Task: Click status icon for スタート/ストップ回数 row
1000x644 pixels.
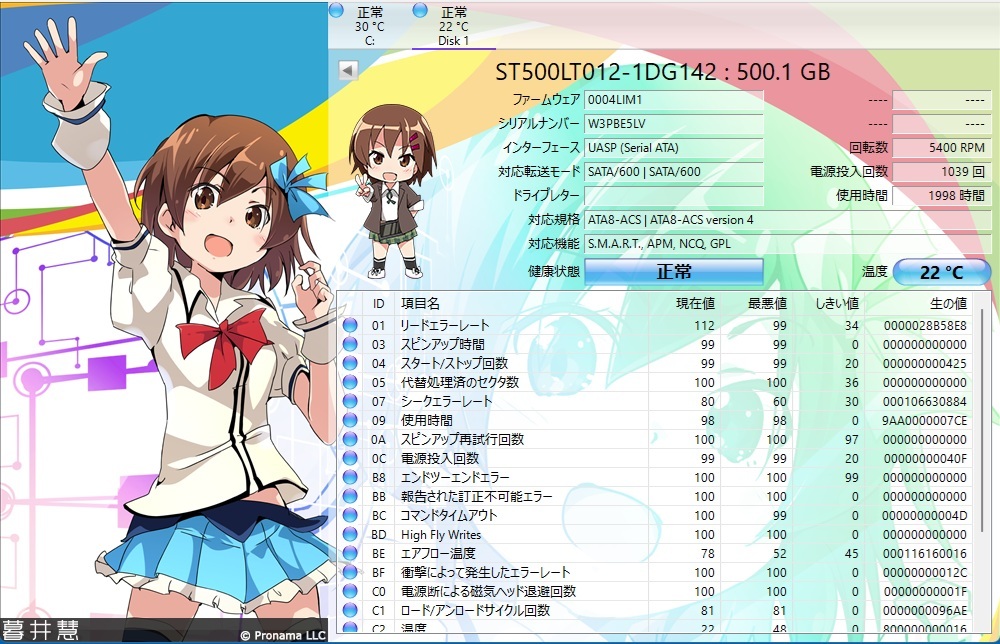Action: coord(350,363)
